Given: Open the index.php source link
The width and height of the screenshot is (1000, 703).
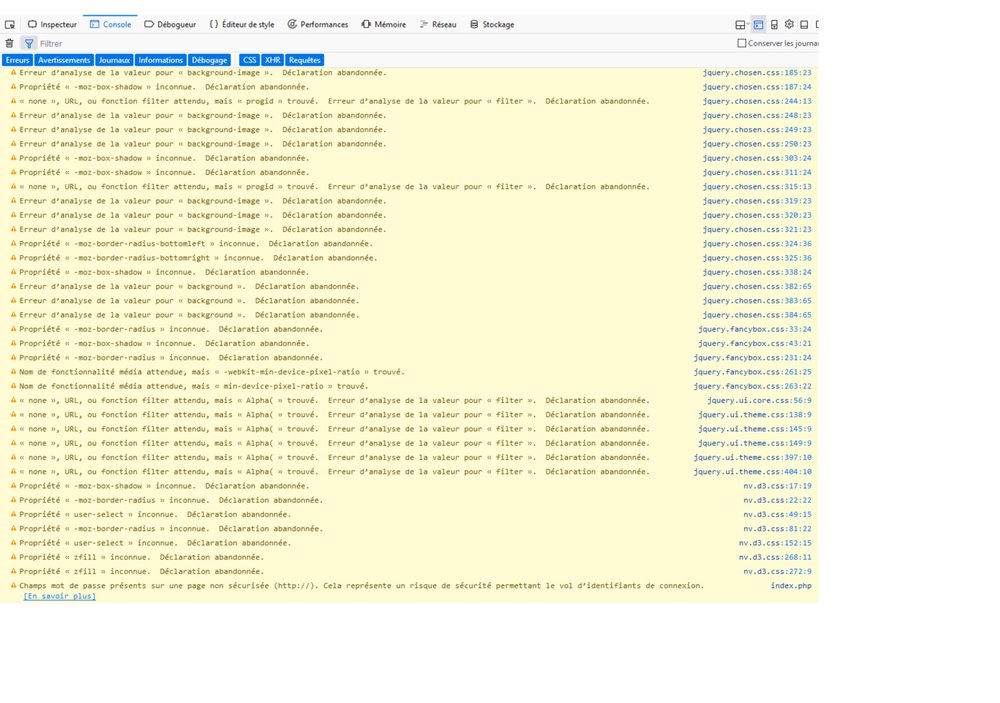Looking at the screenshot, I should (x=791, y=586).
